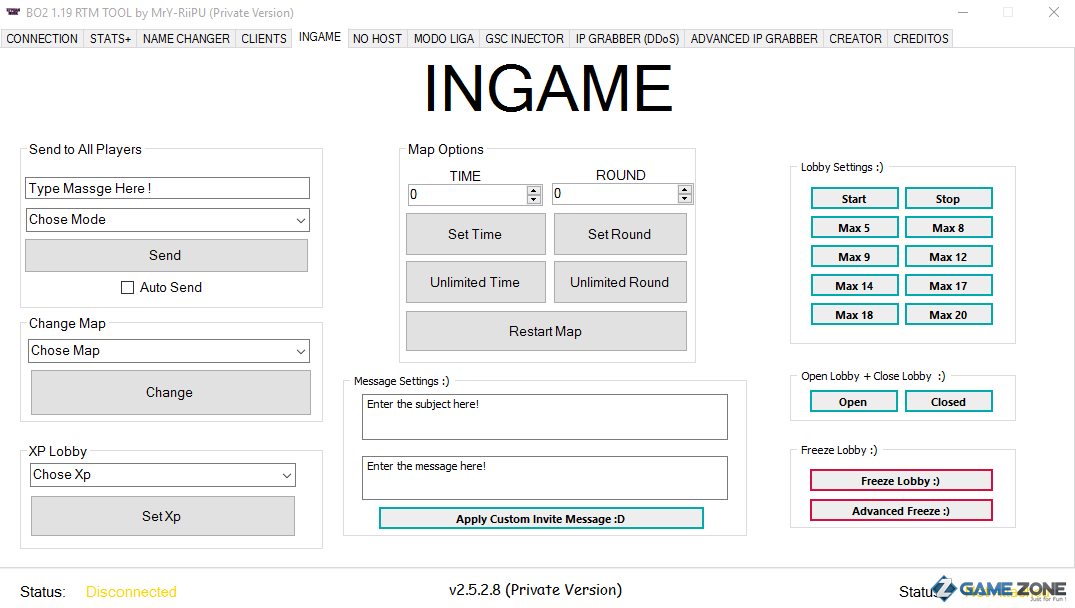This screenshot has height=608, width=1075.
Task: Expand the Chose Mode dropdown
Action: pos(300,220)
